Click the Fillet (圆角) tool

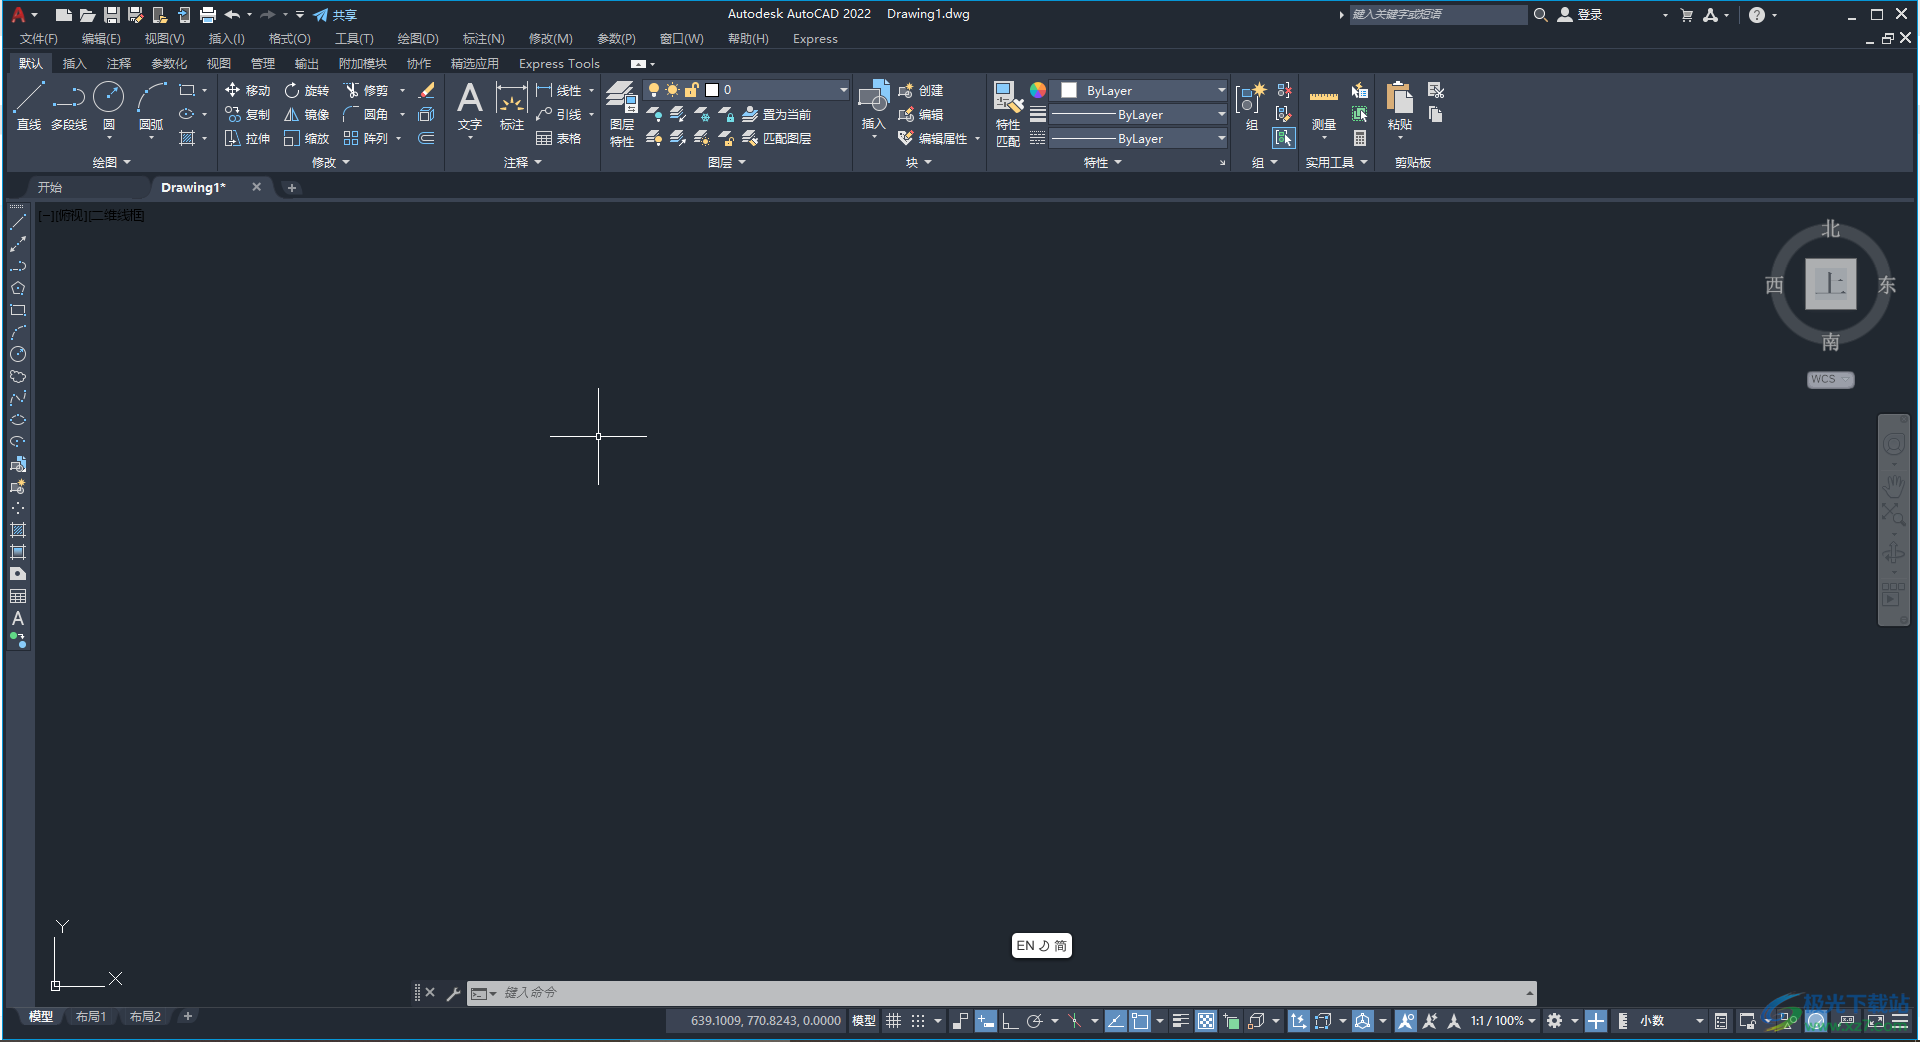pyautogui.click(x=366, y=114)
